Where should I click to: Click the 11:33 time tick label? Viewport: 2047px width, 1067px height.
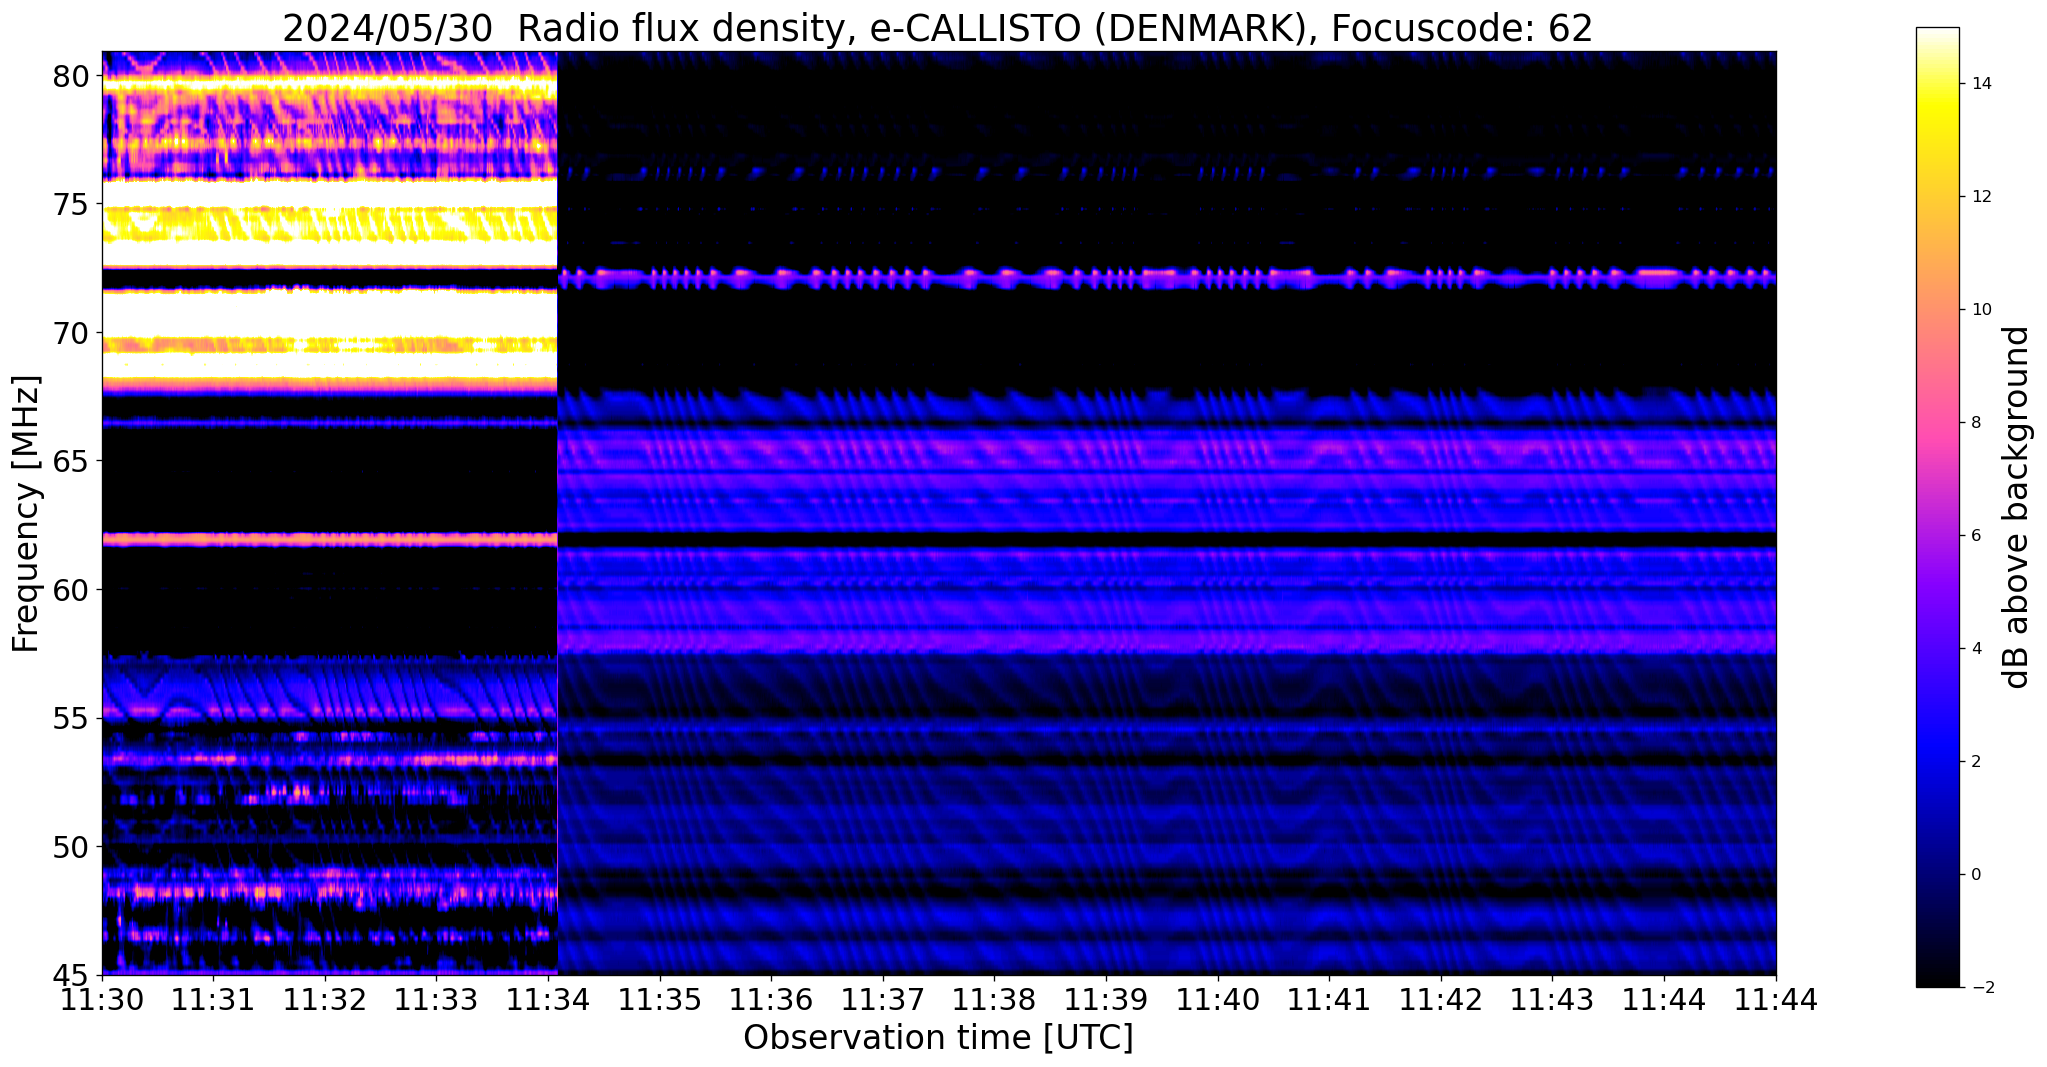[437, 1000]
